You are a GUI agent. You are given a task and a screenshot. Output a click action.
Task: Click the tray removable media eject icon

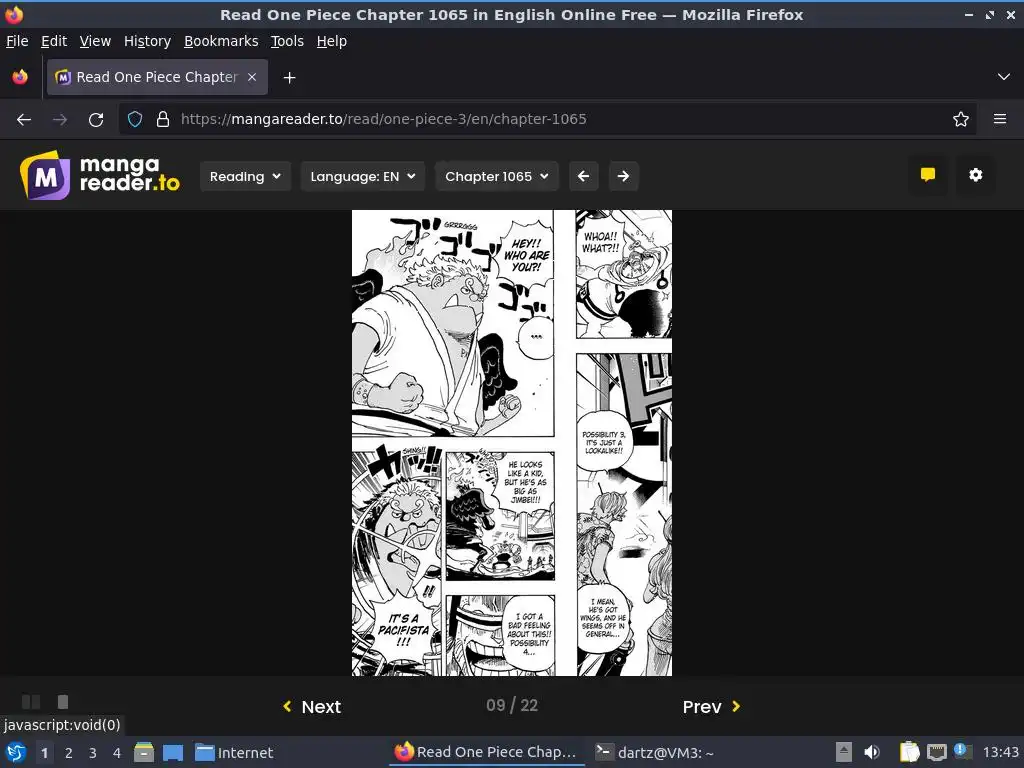click(844, 752)
